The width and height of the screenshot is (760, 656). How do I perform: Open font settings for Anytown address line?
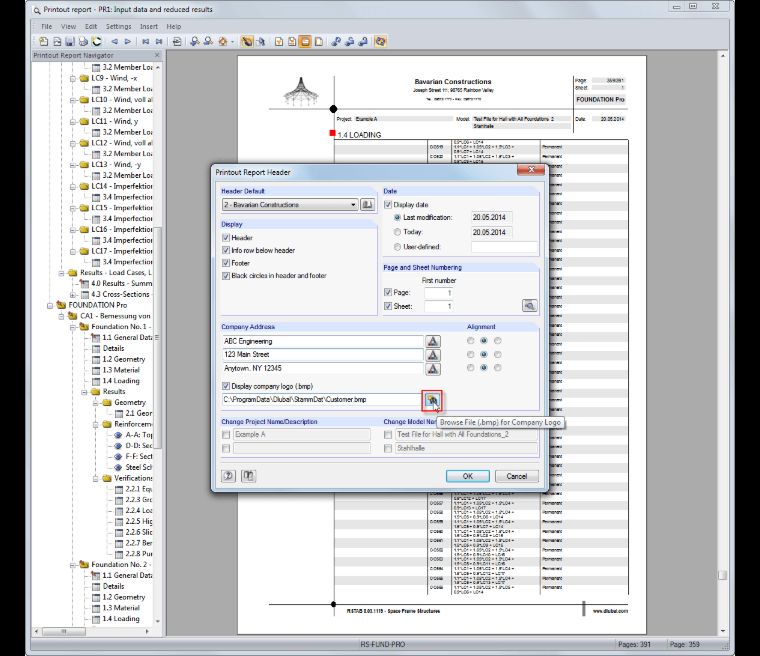[x=433, y=369]
